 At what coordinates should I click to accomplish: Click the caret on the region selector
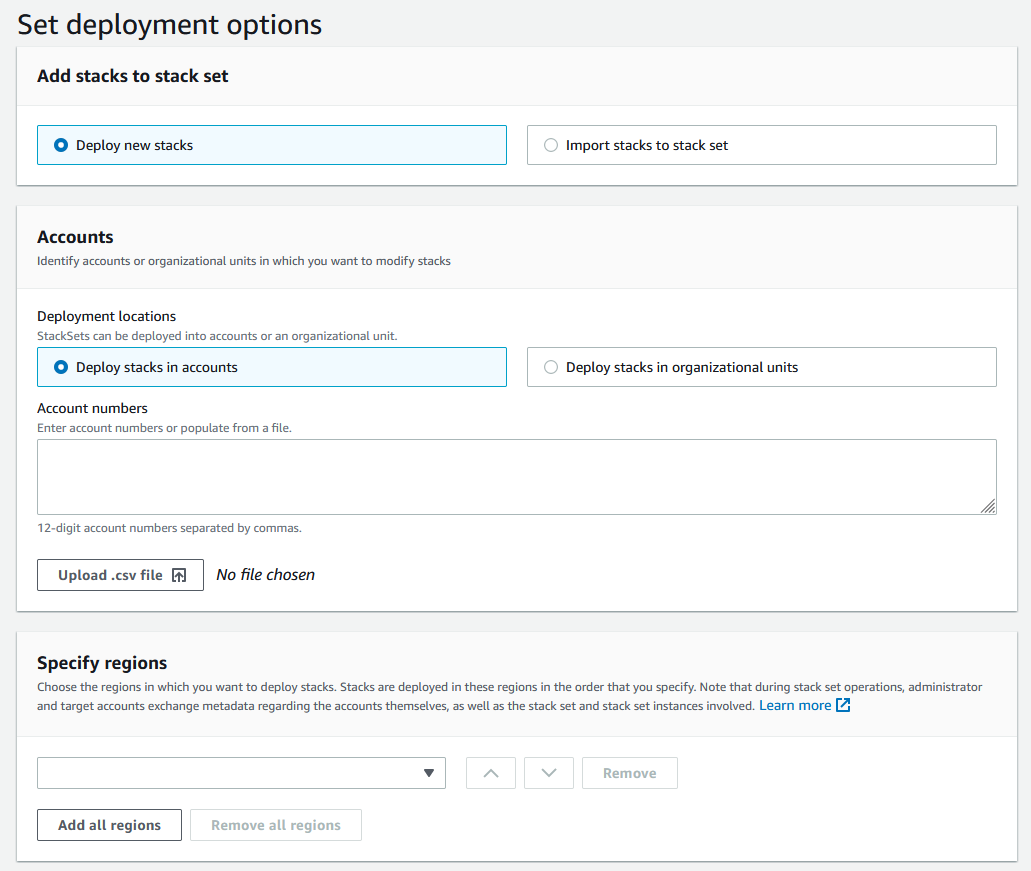tap(431, 772)
